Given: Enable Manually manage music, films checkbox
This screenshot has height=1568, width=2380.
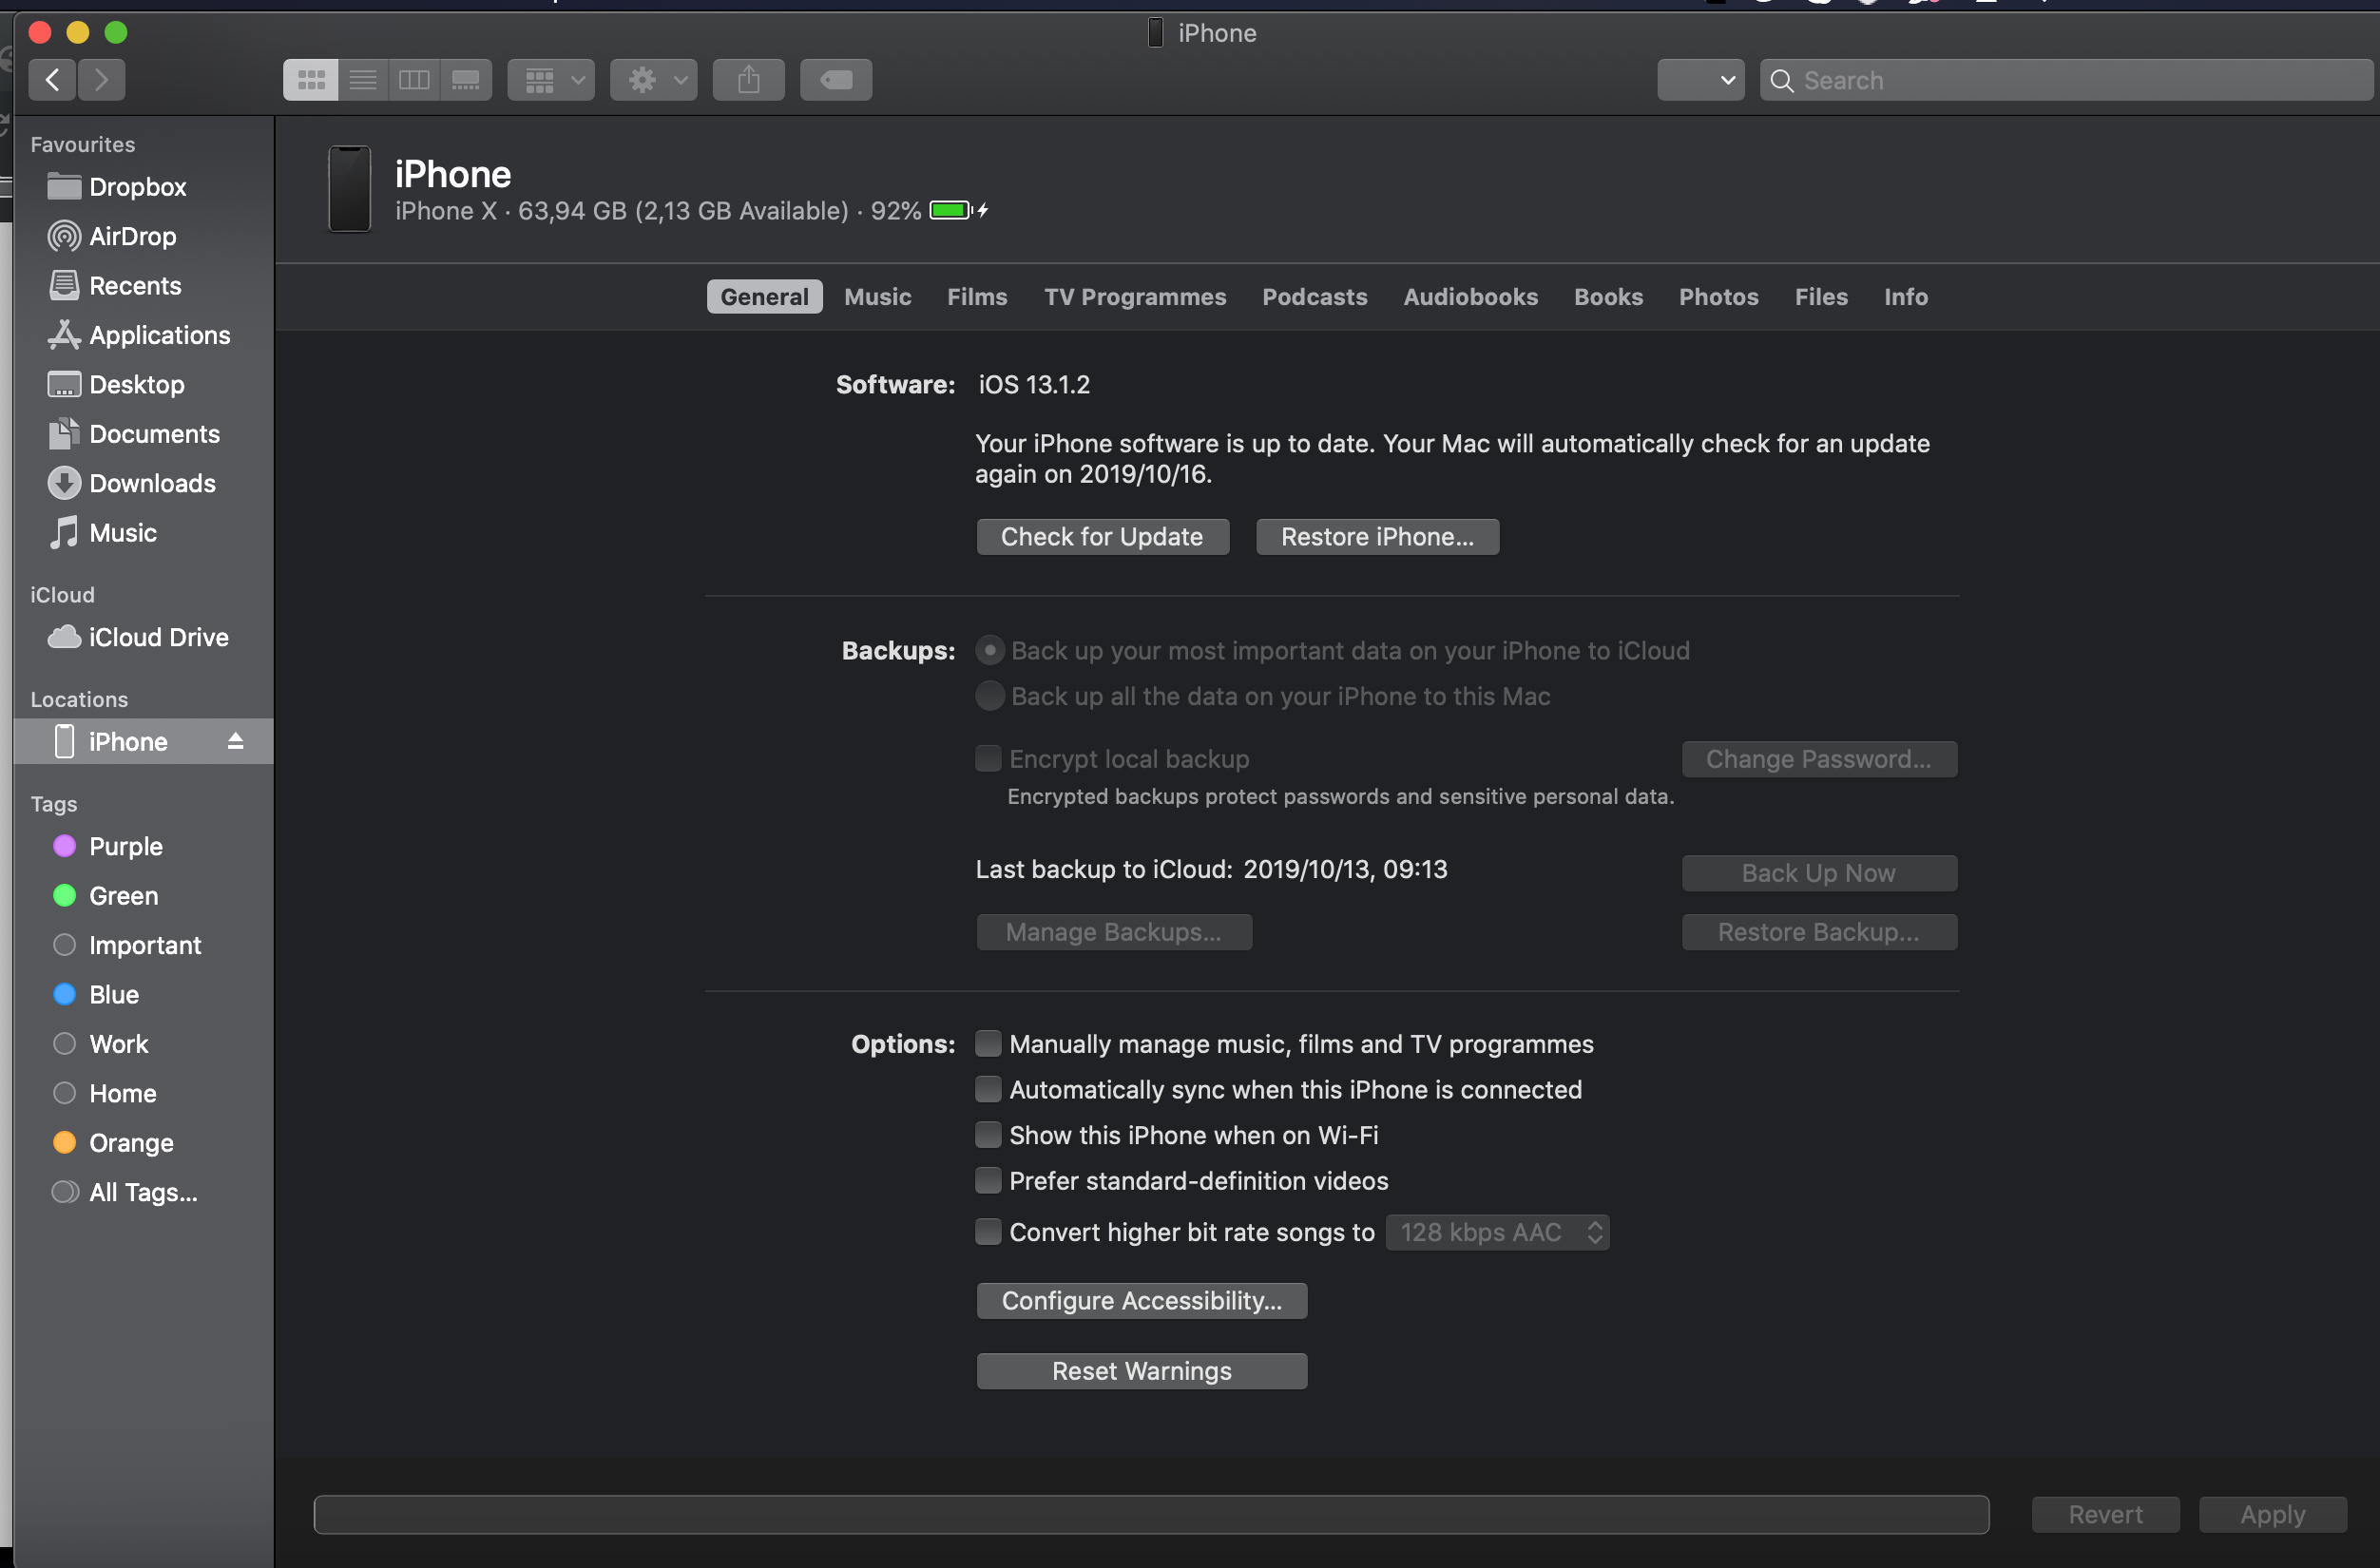Looking at the screenshot, I should tap(988, 1043).
